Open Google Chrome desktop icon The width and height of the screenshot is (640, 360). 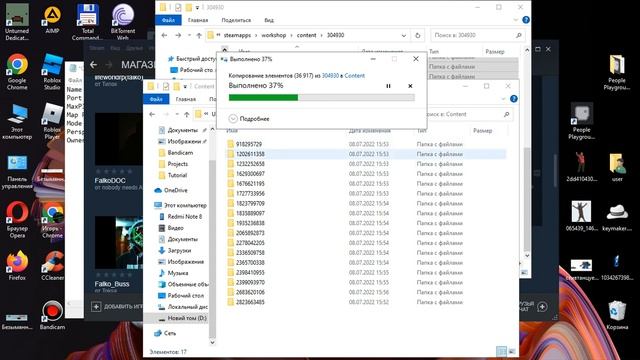(x=17, y=72)
